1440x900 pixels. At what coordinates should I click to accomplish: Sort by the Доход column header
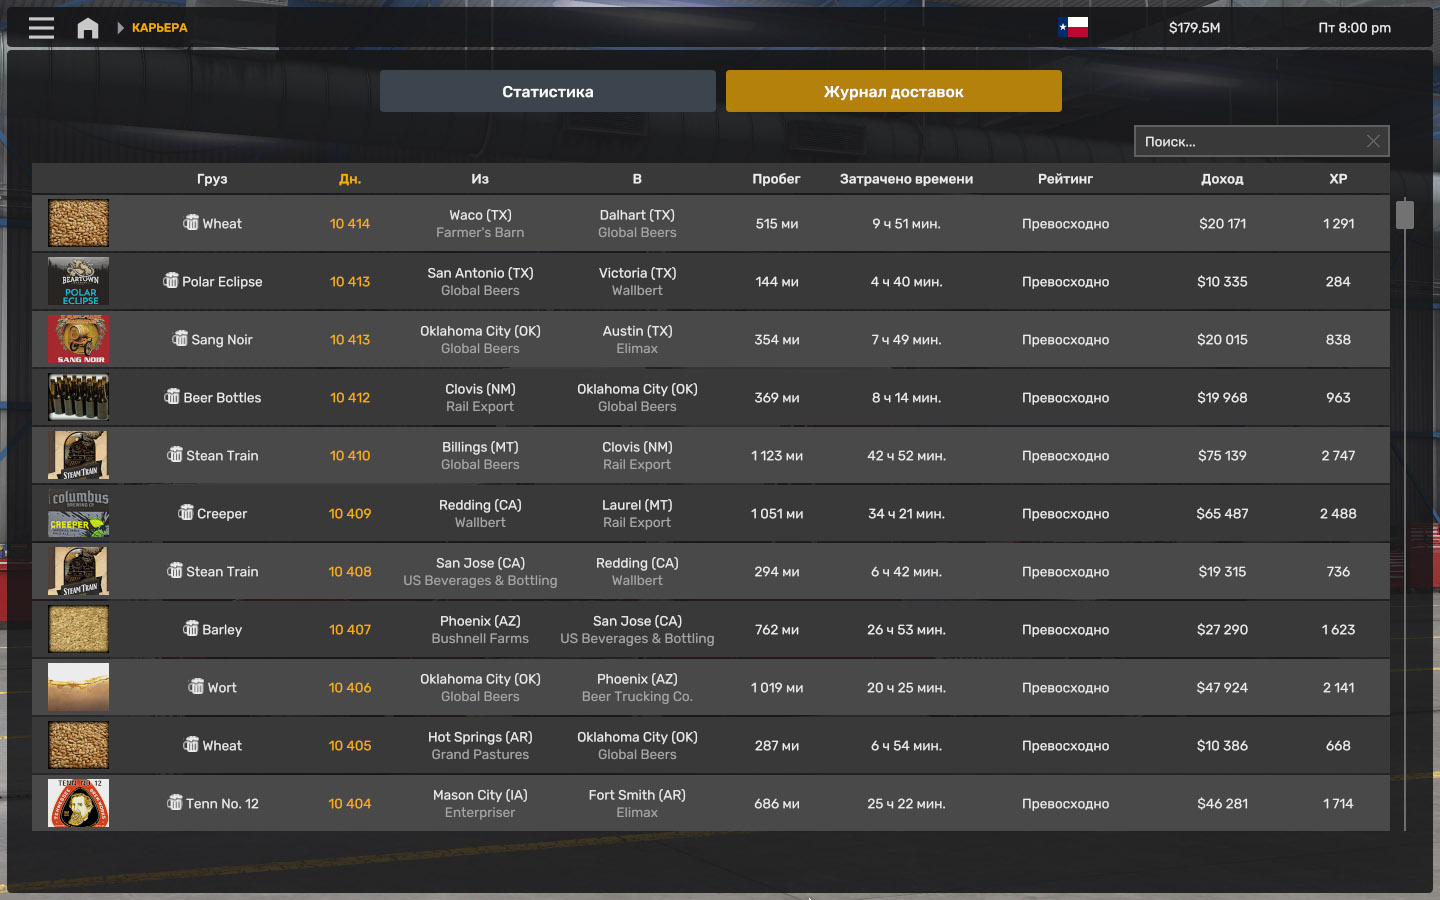(1222, 179)
